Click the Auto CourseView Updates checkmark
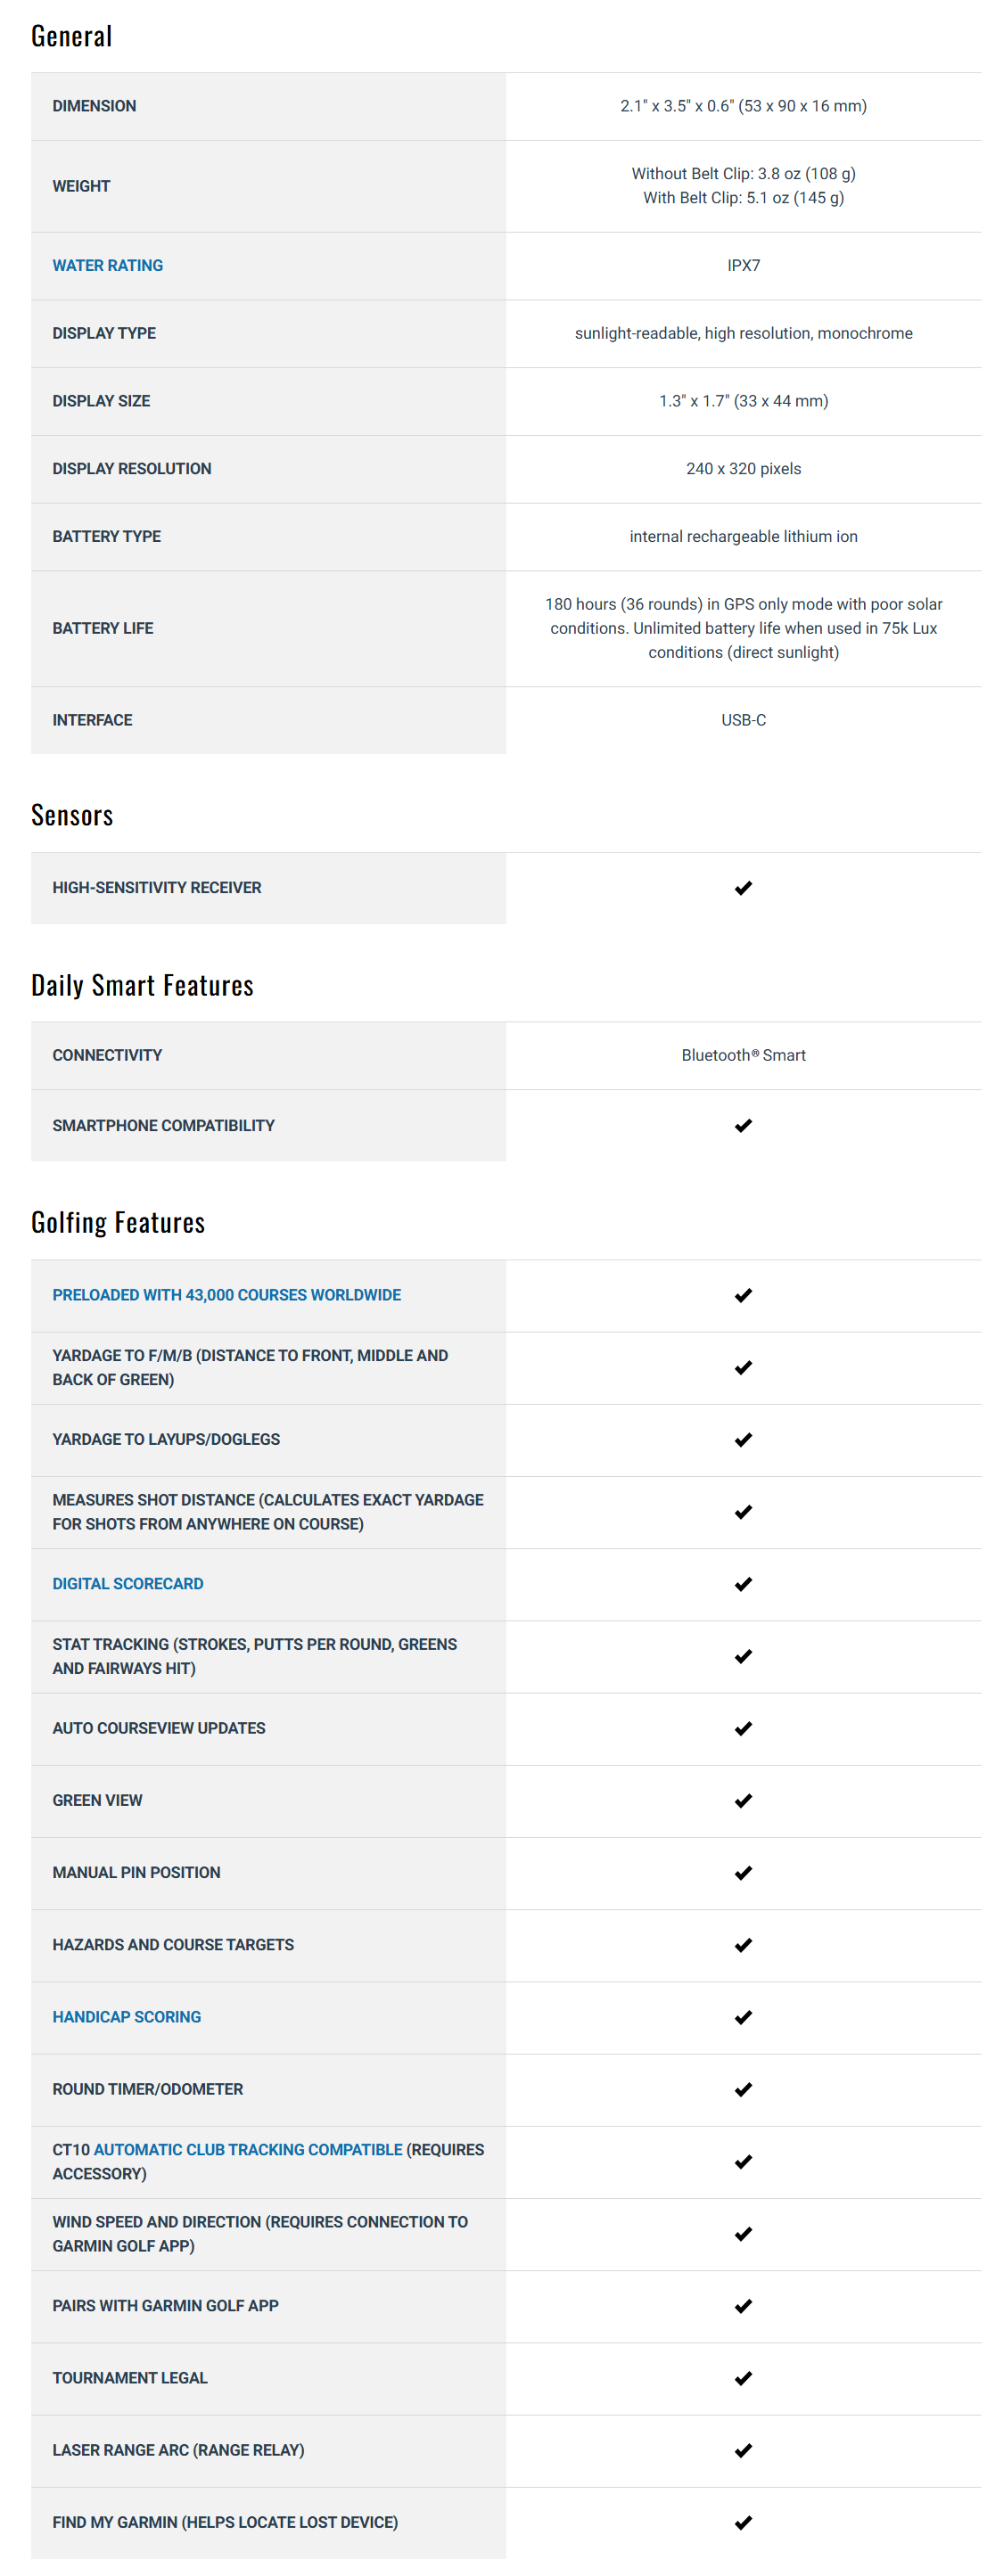Image resolution: width=987 pixels, height=2576 pixels. (x=742, y=1728)
